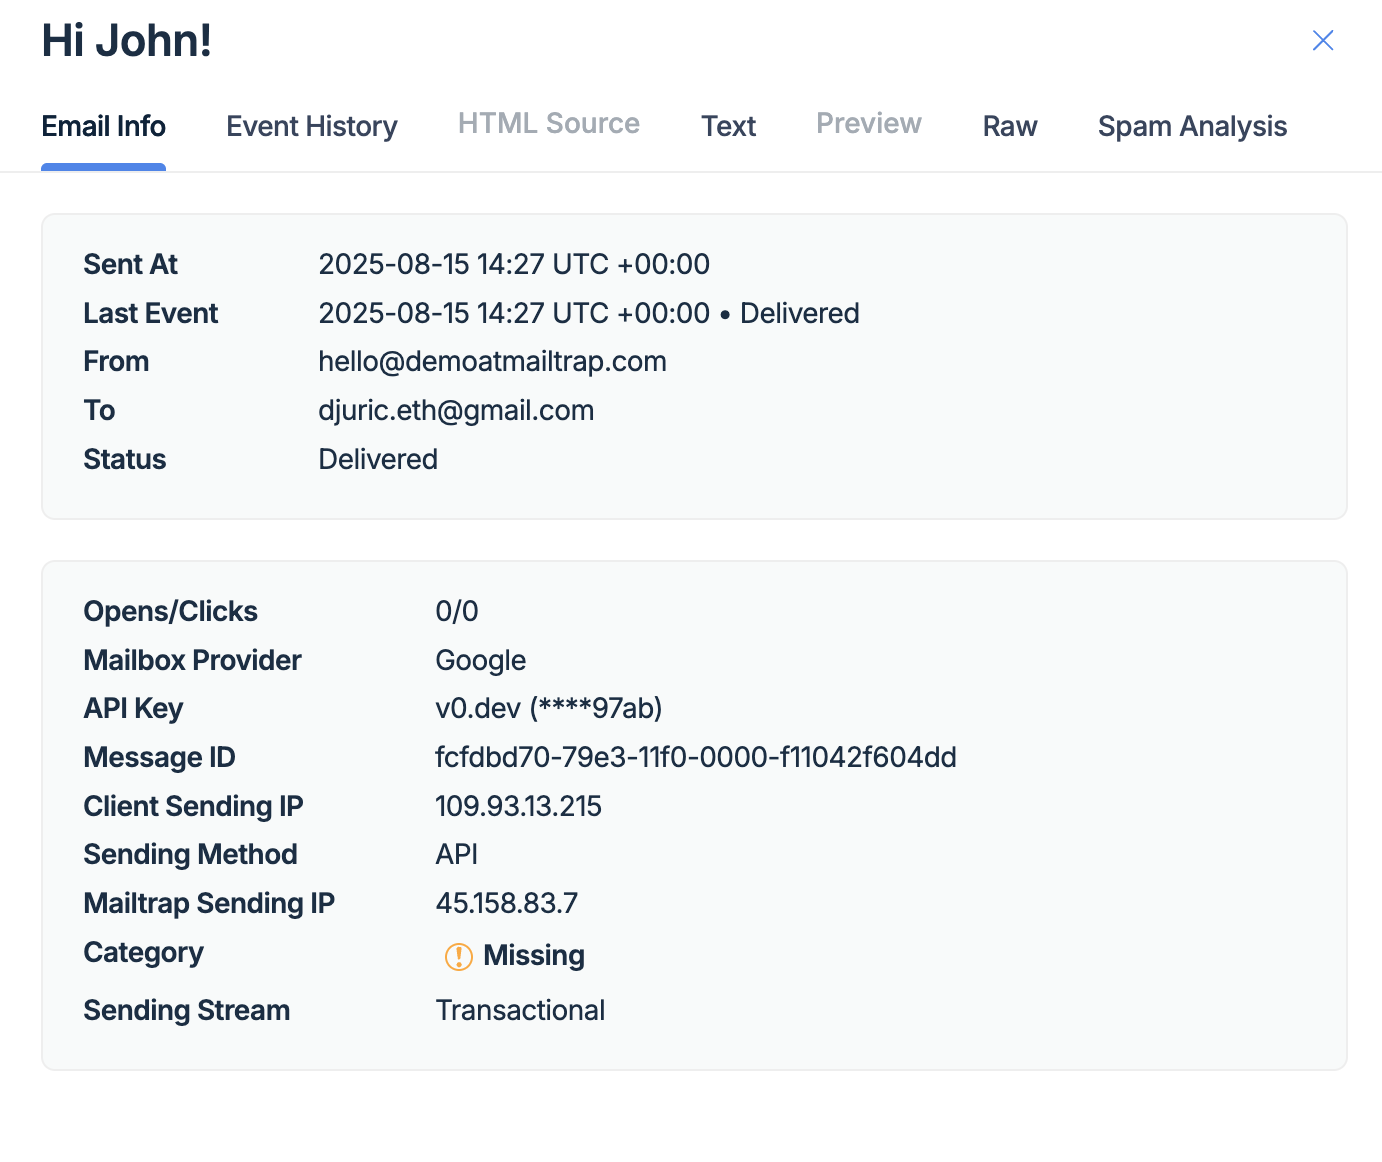Click the Missing category label
The height and width of the screenshot is (1162, 1382).
click(533, 955)
